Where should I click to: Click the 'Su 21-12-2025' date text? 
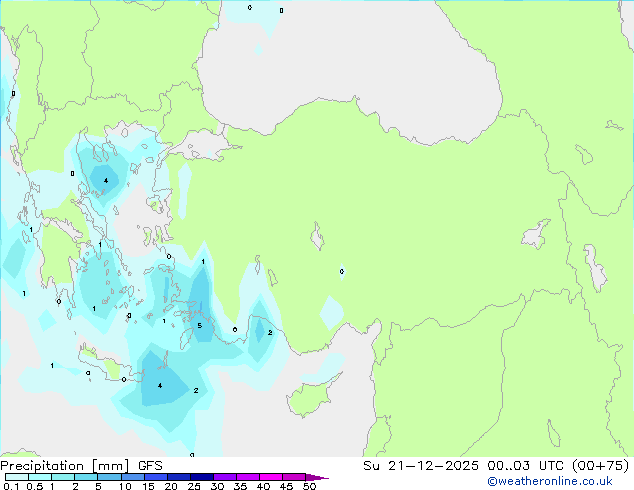pyautogui.click(x=421, y=466)
